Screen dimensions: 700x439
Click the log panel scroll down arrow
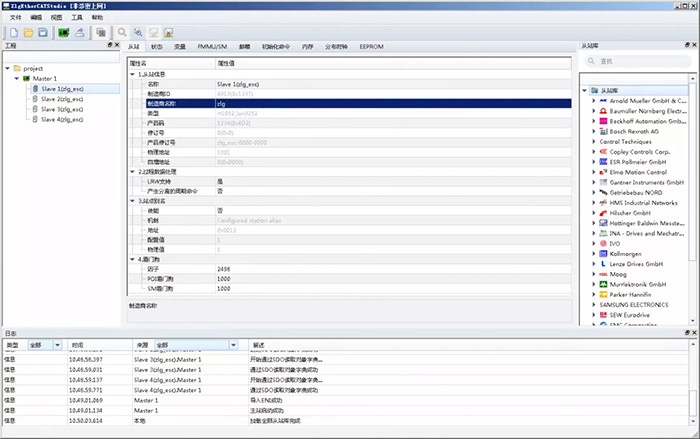[693, 421]
